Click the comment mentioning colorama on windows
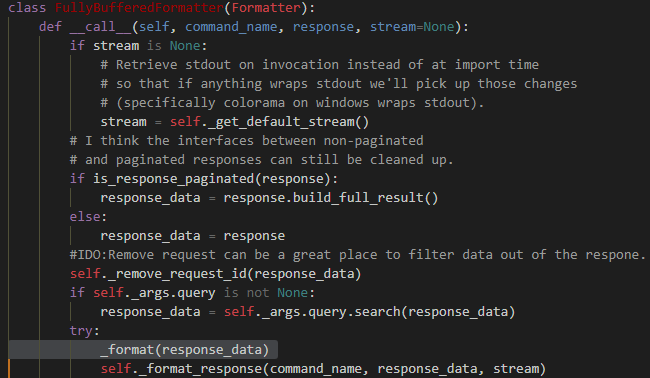This screenshot has width=650, height=378. tap(292, 103)
